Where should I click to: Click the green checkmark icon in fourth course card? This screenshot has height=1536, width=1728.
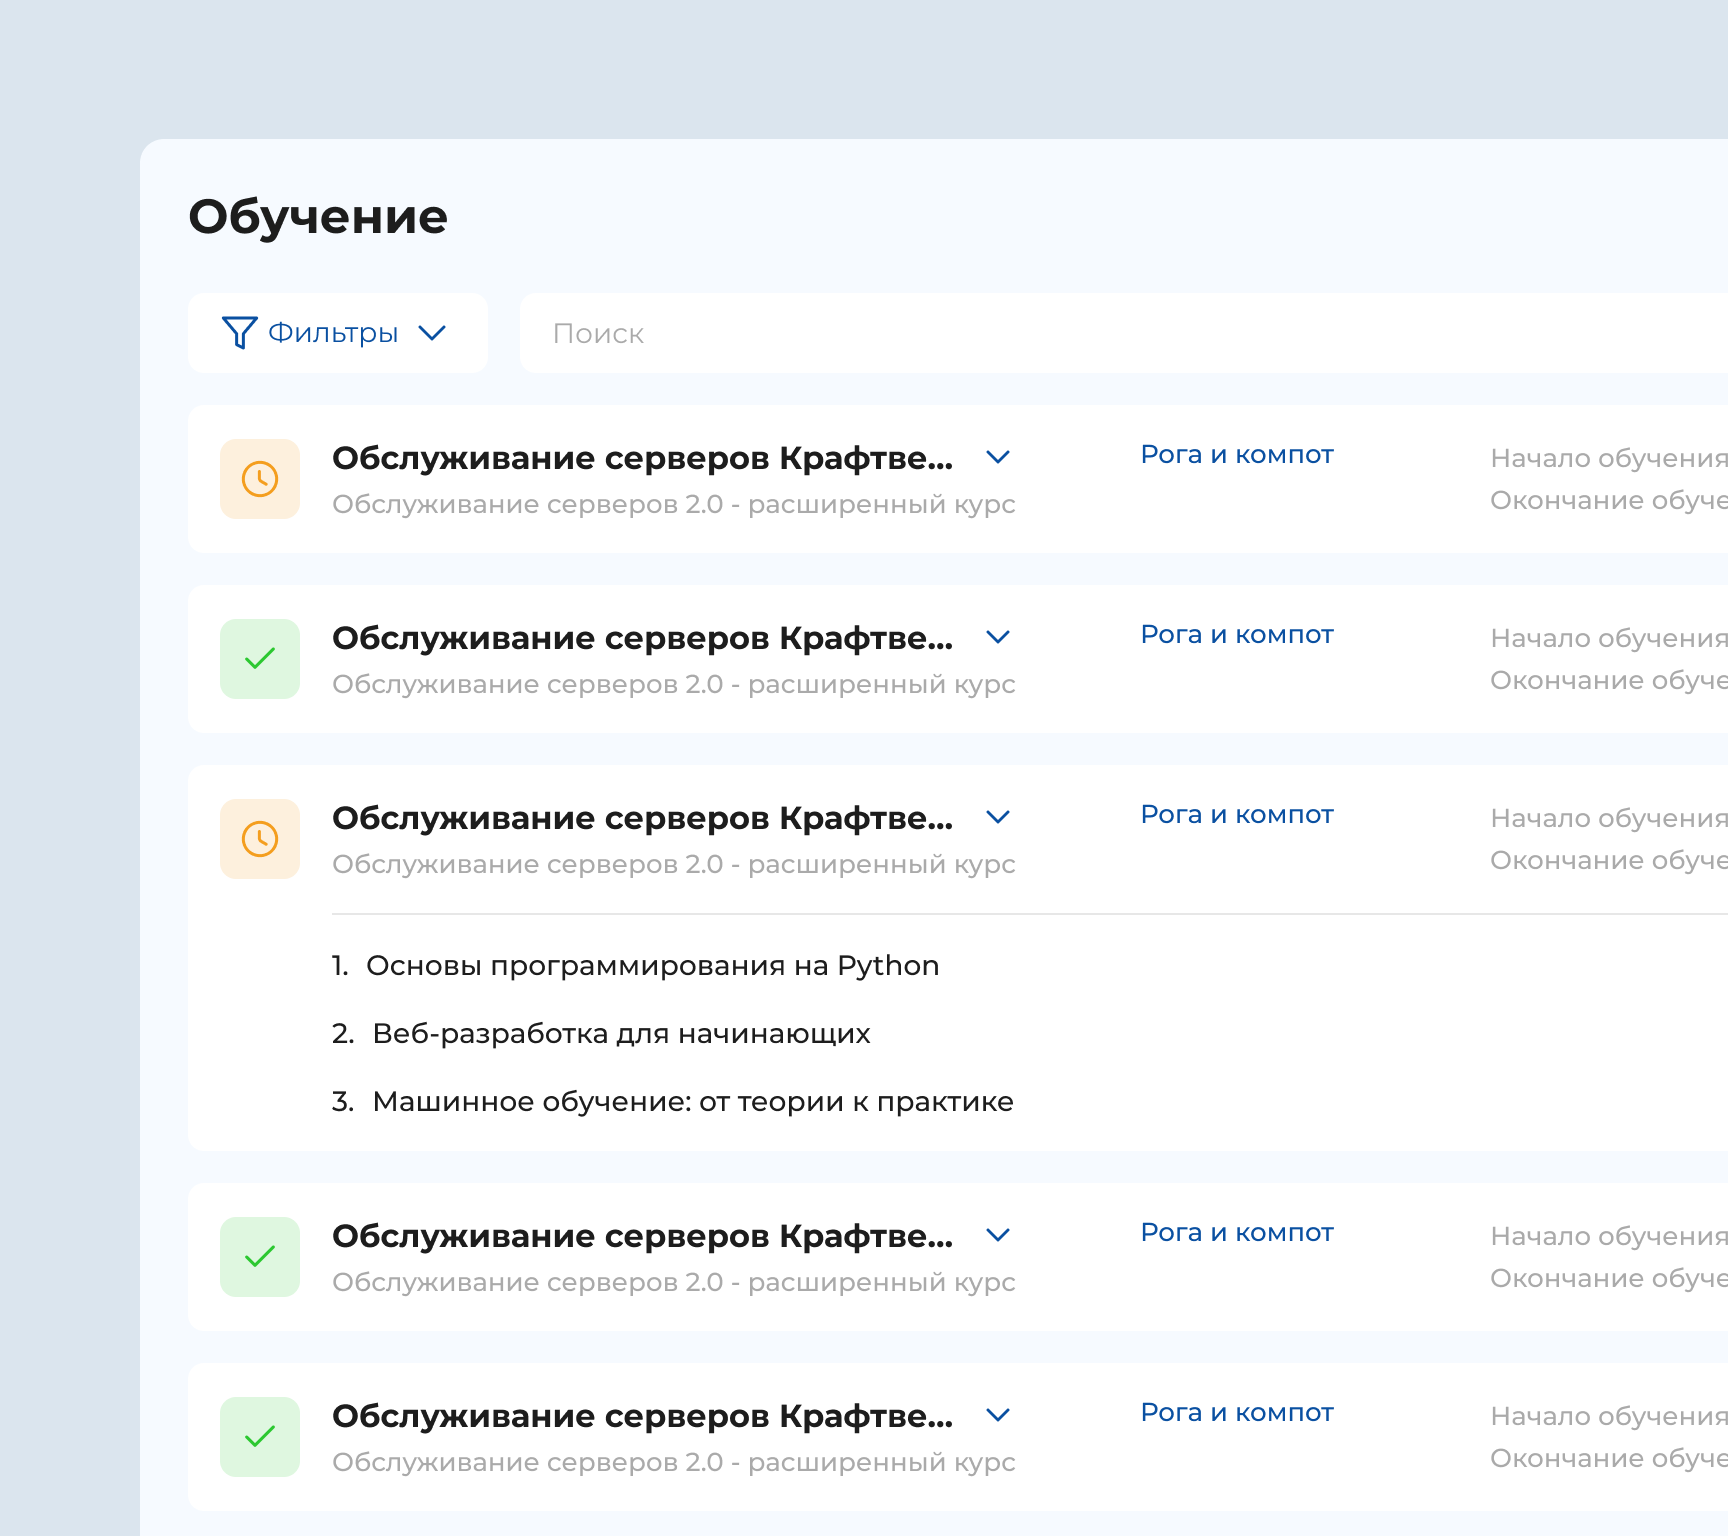260,1257
